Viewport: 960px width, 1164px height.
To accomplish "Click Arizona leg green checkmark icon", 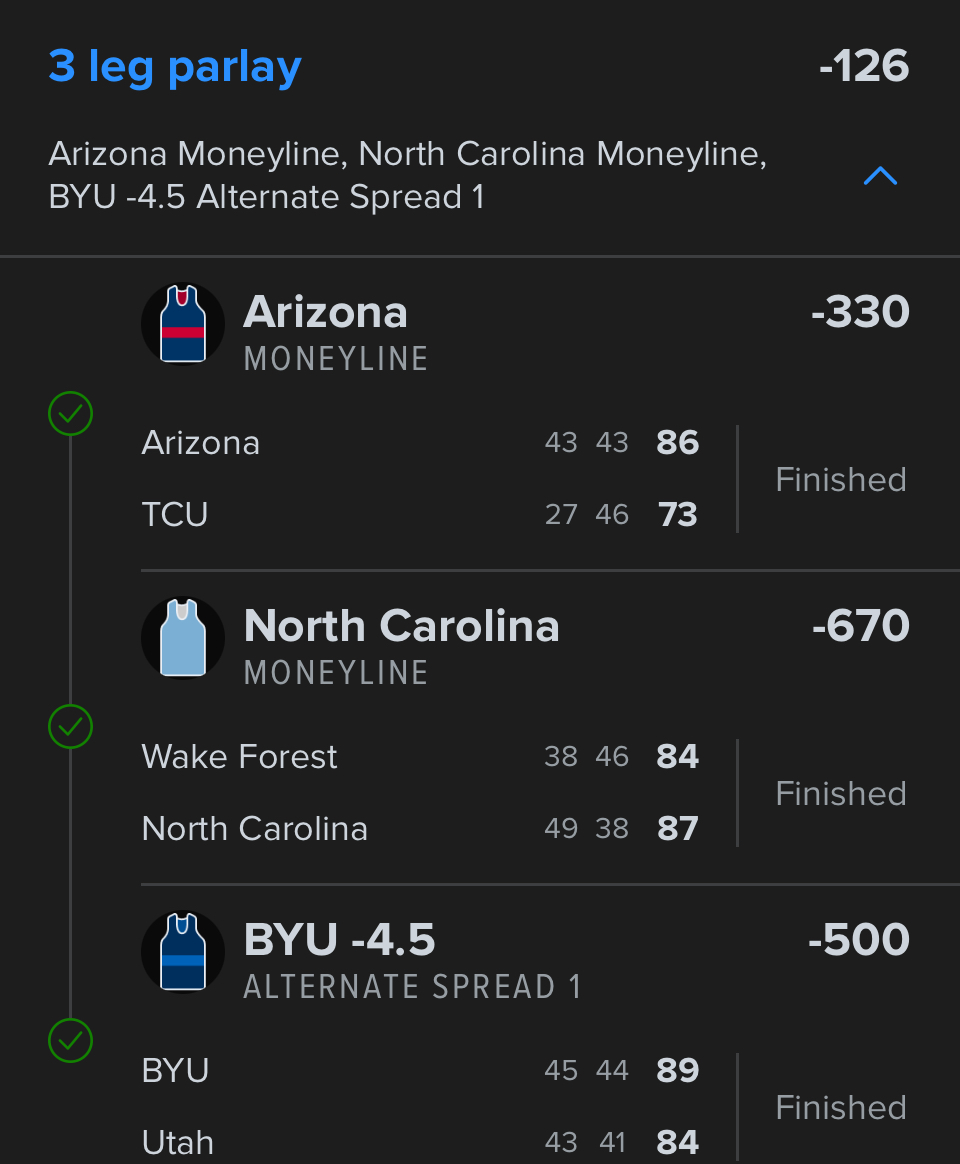I will [71, 413].
